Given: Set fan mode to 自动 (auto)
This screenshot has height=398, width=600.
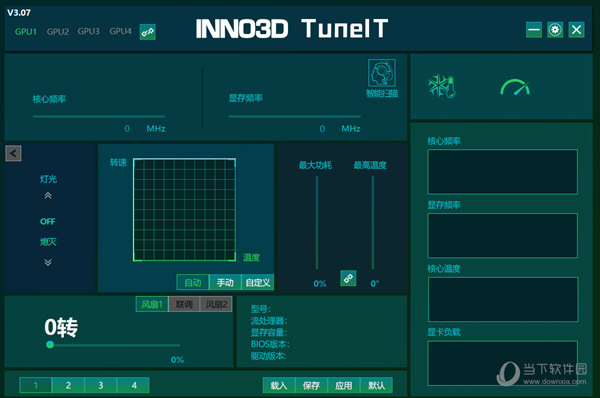Looking at the screenshot, I should [193, 282].
